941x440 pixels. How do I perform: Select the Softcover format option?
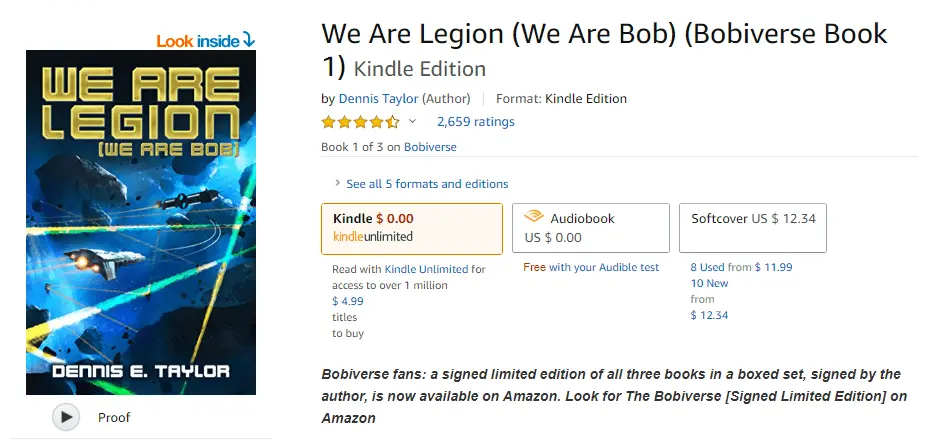(x=753, y=228)
